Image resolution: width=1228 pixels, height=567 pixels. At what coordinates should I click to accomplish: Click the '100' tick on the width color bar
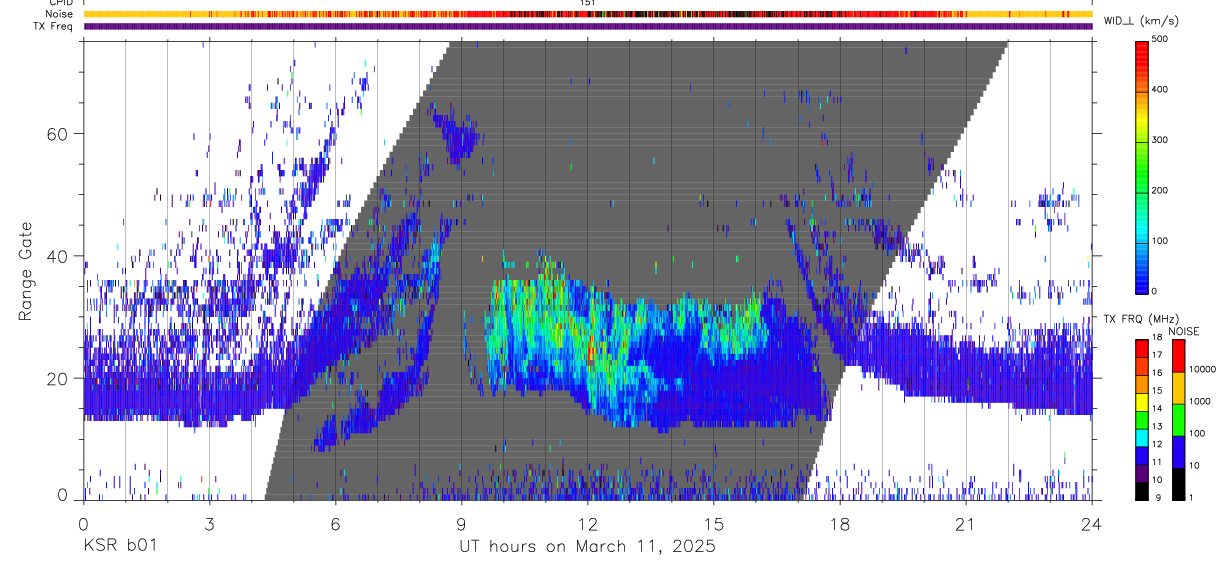(1161, 241)
